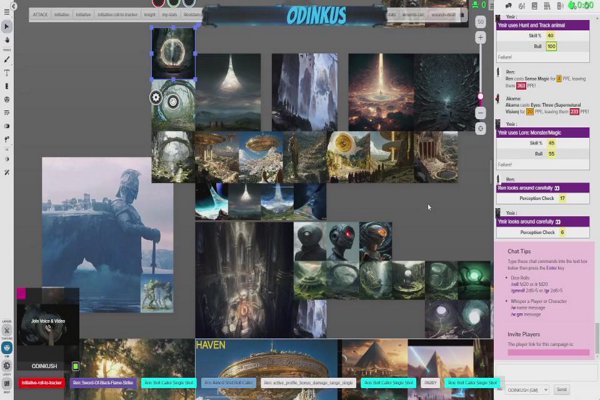
Task: Run the my-stats macro
Action: coord(170,15)
